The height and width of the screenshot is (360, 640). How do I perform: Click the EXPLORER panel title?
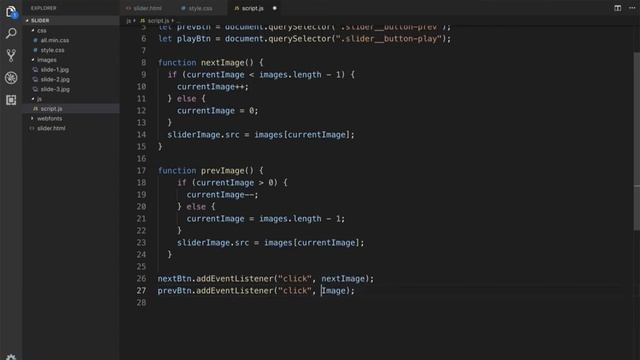click(x=44, y=8)
